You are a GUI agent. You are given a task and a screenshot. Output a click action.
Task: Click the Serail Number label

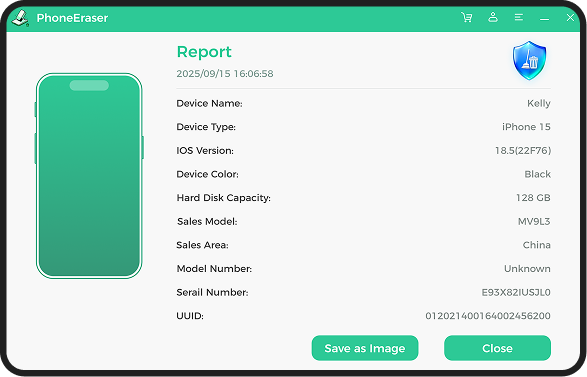pyautogui.click(x=212, y=292)
